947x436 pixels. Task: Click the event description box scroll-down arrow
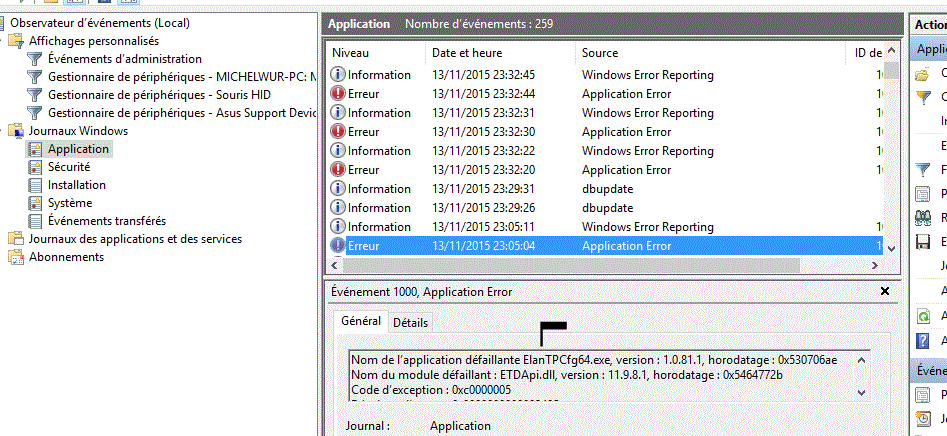pyautogui.click(x=862, y=393)
